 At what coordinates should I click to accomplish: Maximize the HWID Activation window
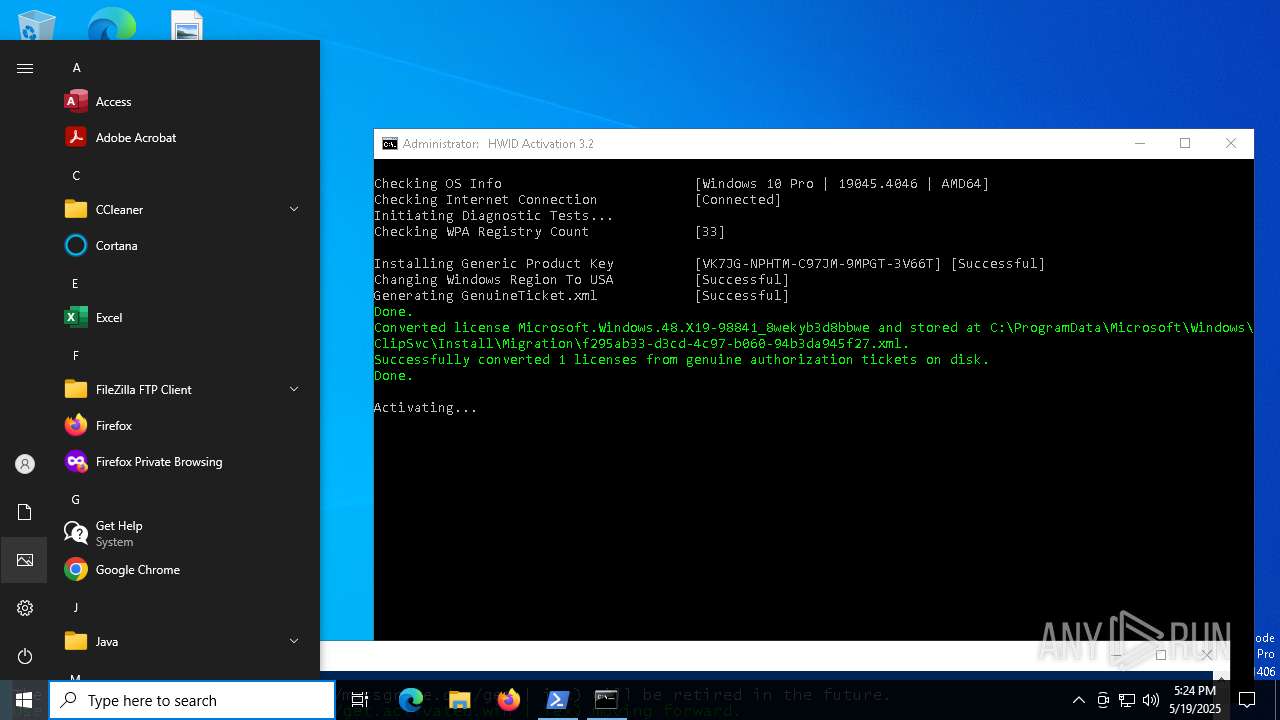[x=1185, y=144]
